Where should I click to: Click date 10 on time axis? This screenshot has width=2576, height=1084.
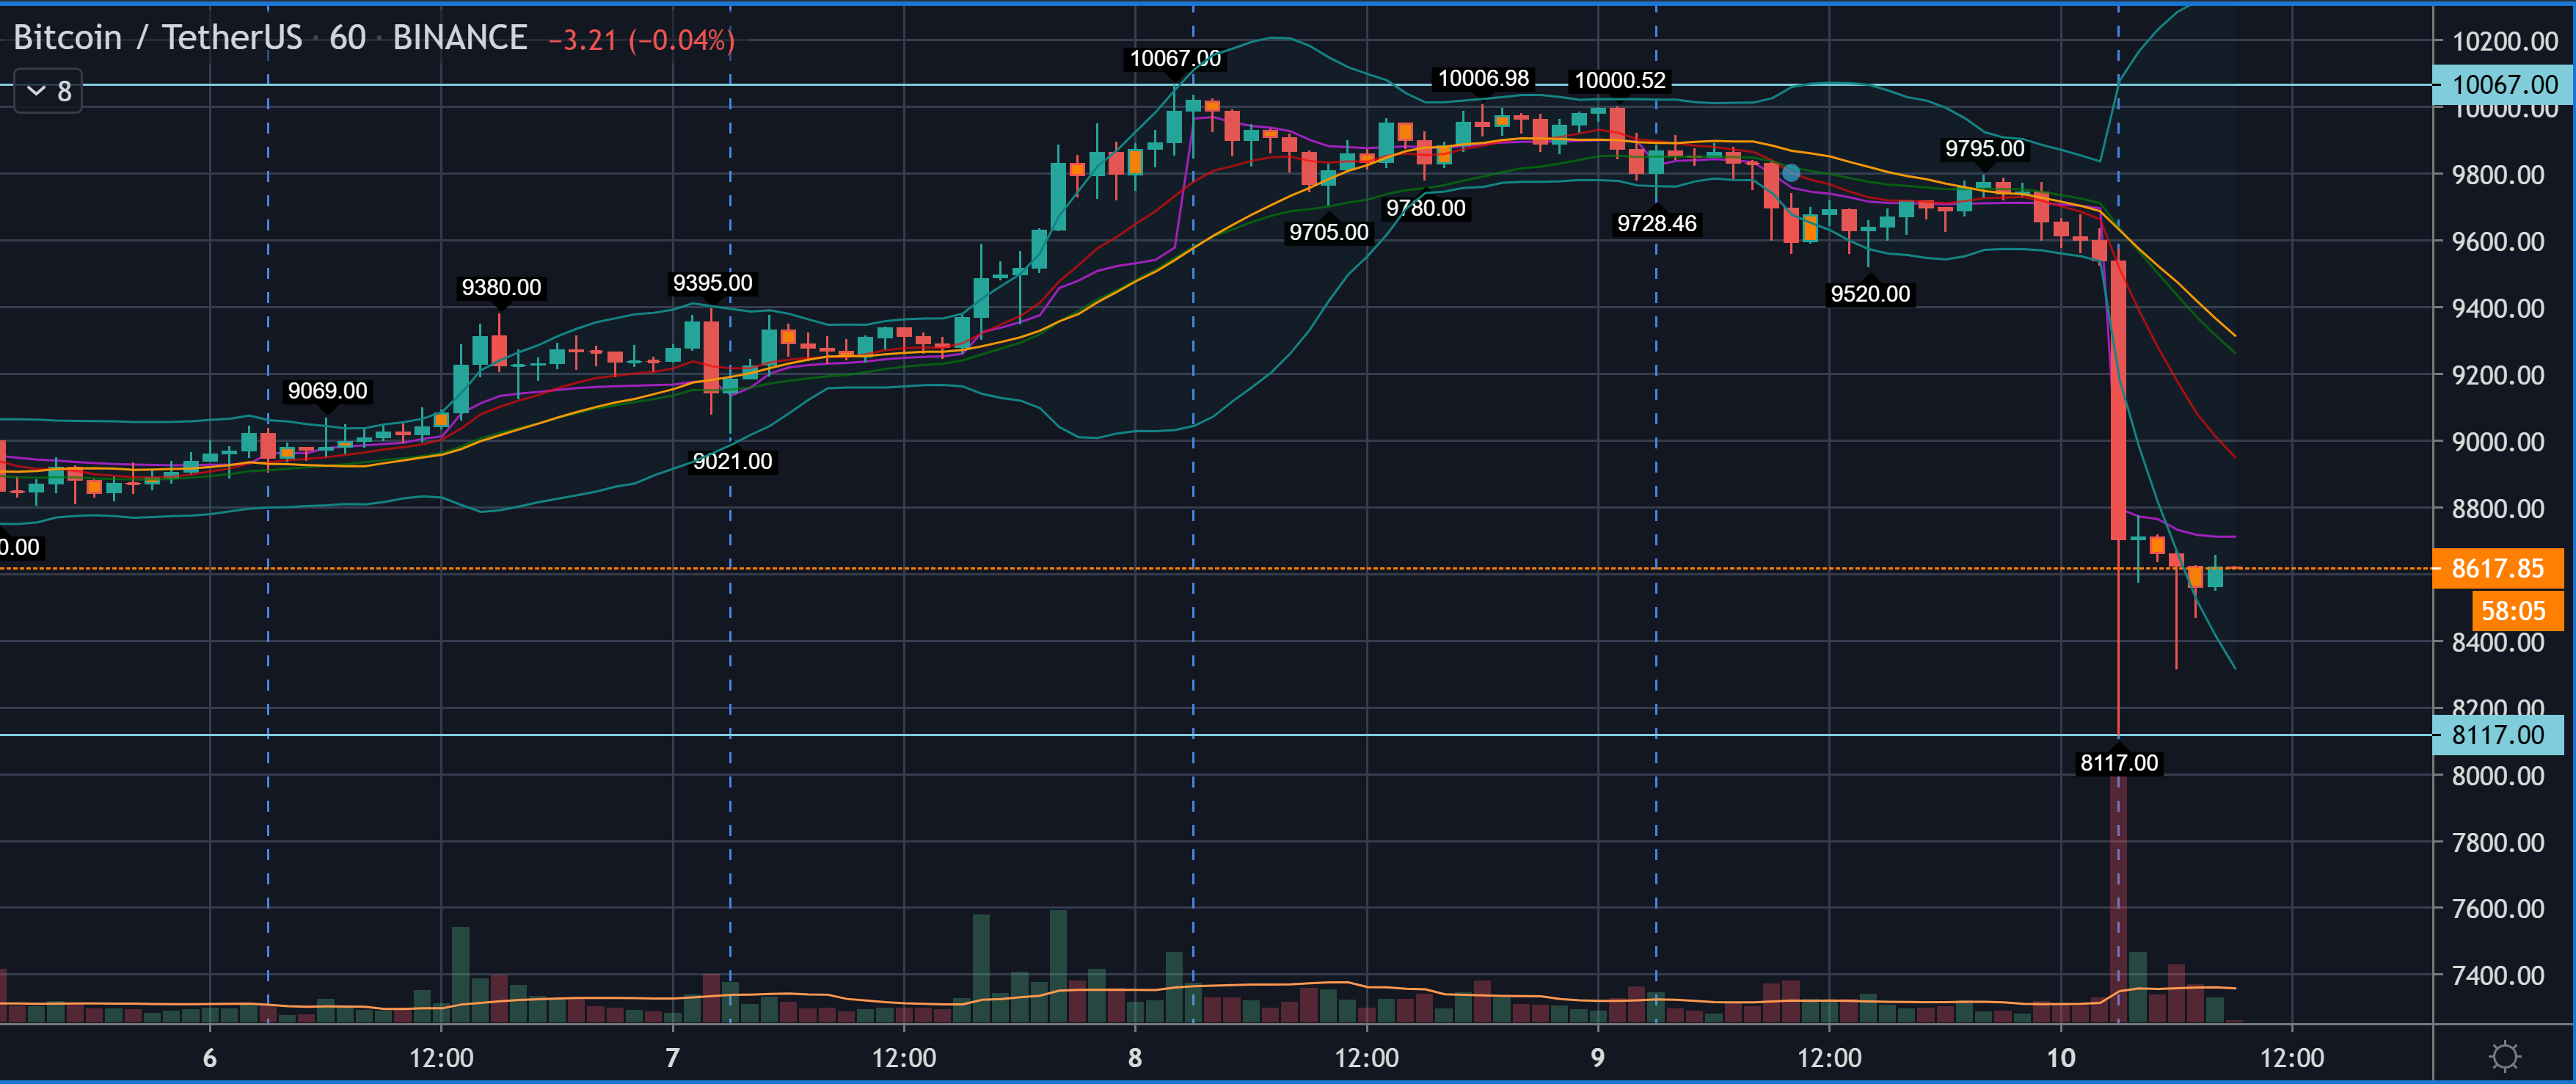(x=2060, y=1058)
